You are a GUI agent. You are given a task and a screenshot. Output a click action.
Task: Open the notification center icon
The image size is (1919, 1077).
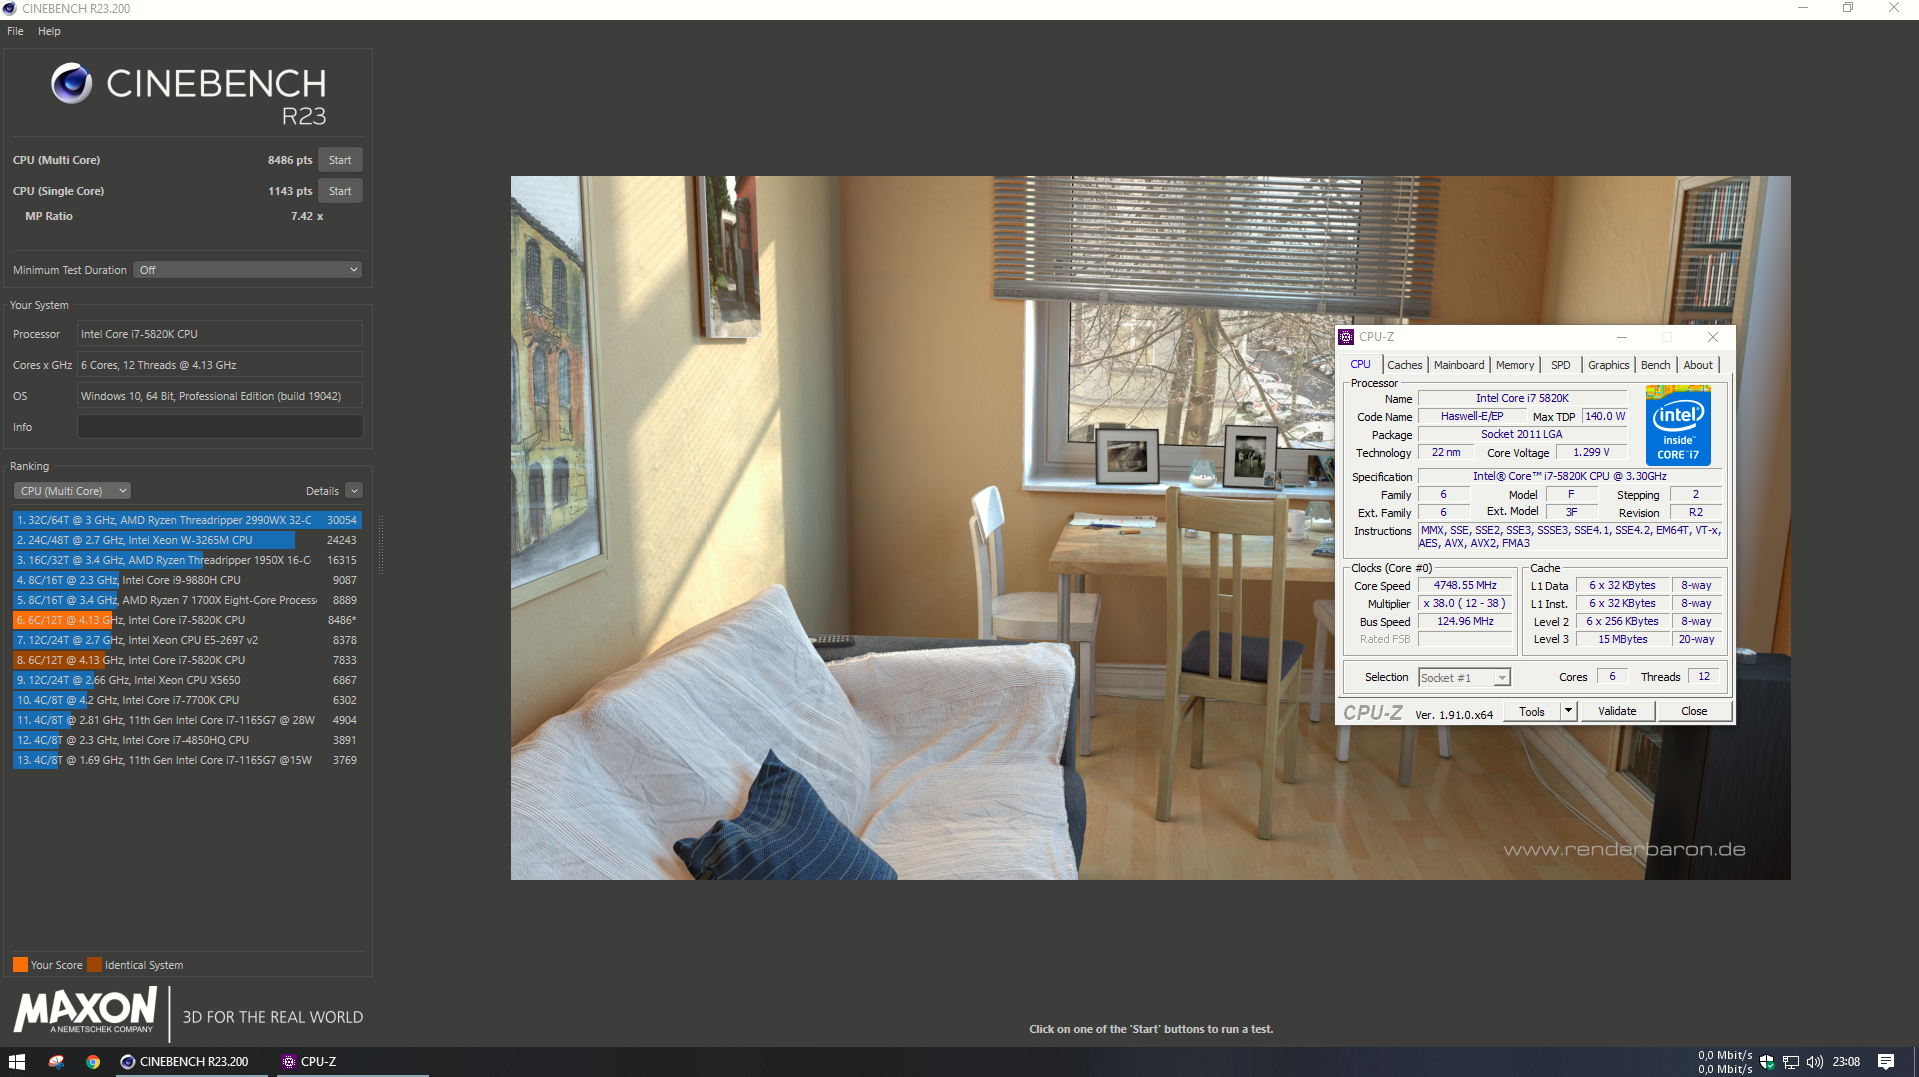[1886, 1062]
